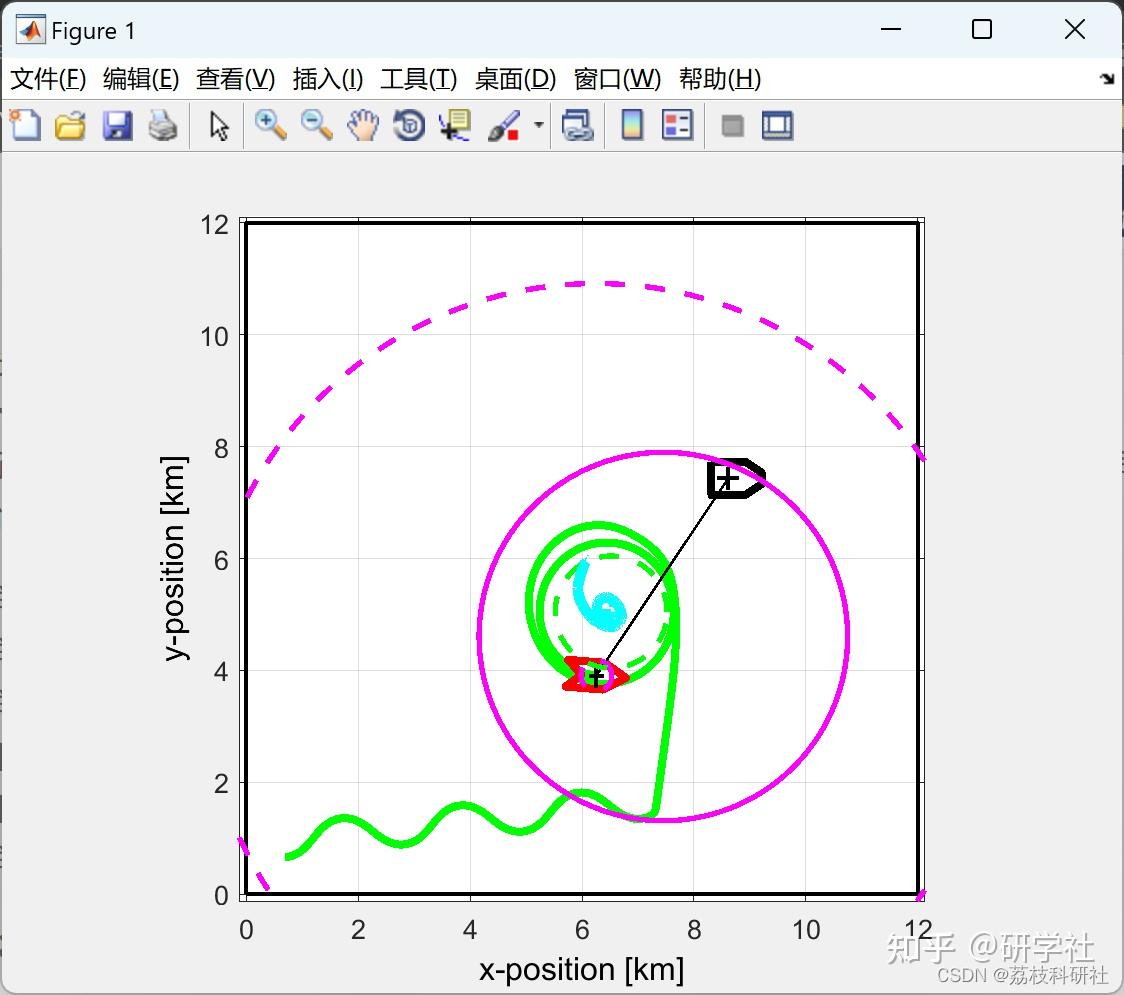Click the red vehicle marker in plot
Screen dimensions: 1124x995
pos(595,675)
